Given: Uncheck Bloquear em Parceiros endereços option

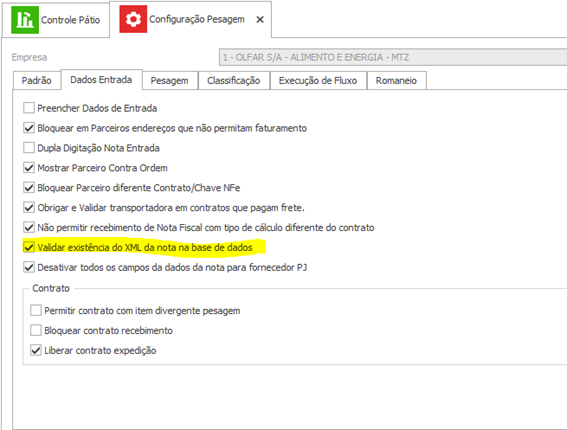Looking at the screenshot, I should [x=29, y=128].
